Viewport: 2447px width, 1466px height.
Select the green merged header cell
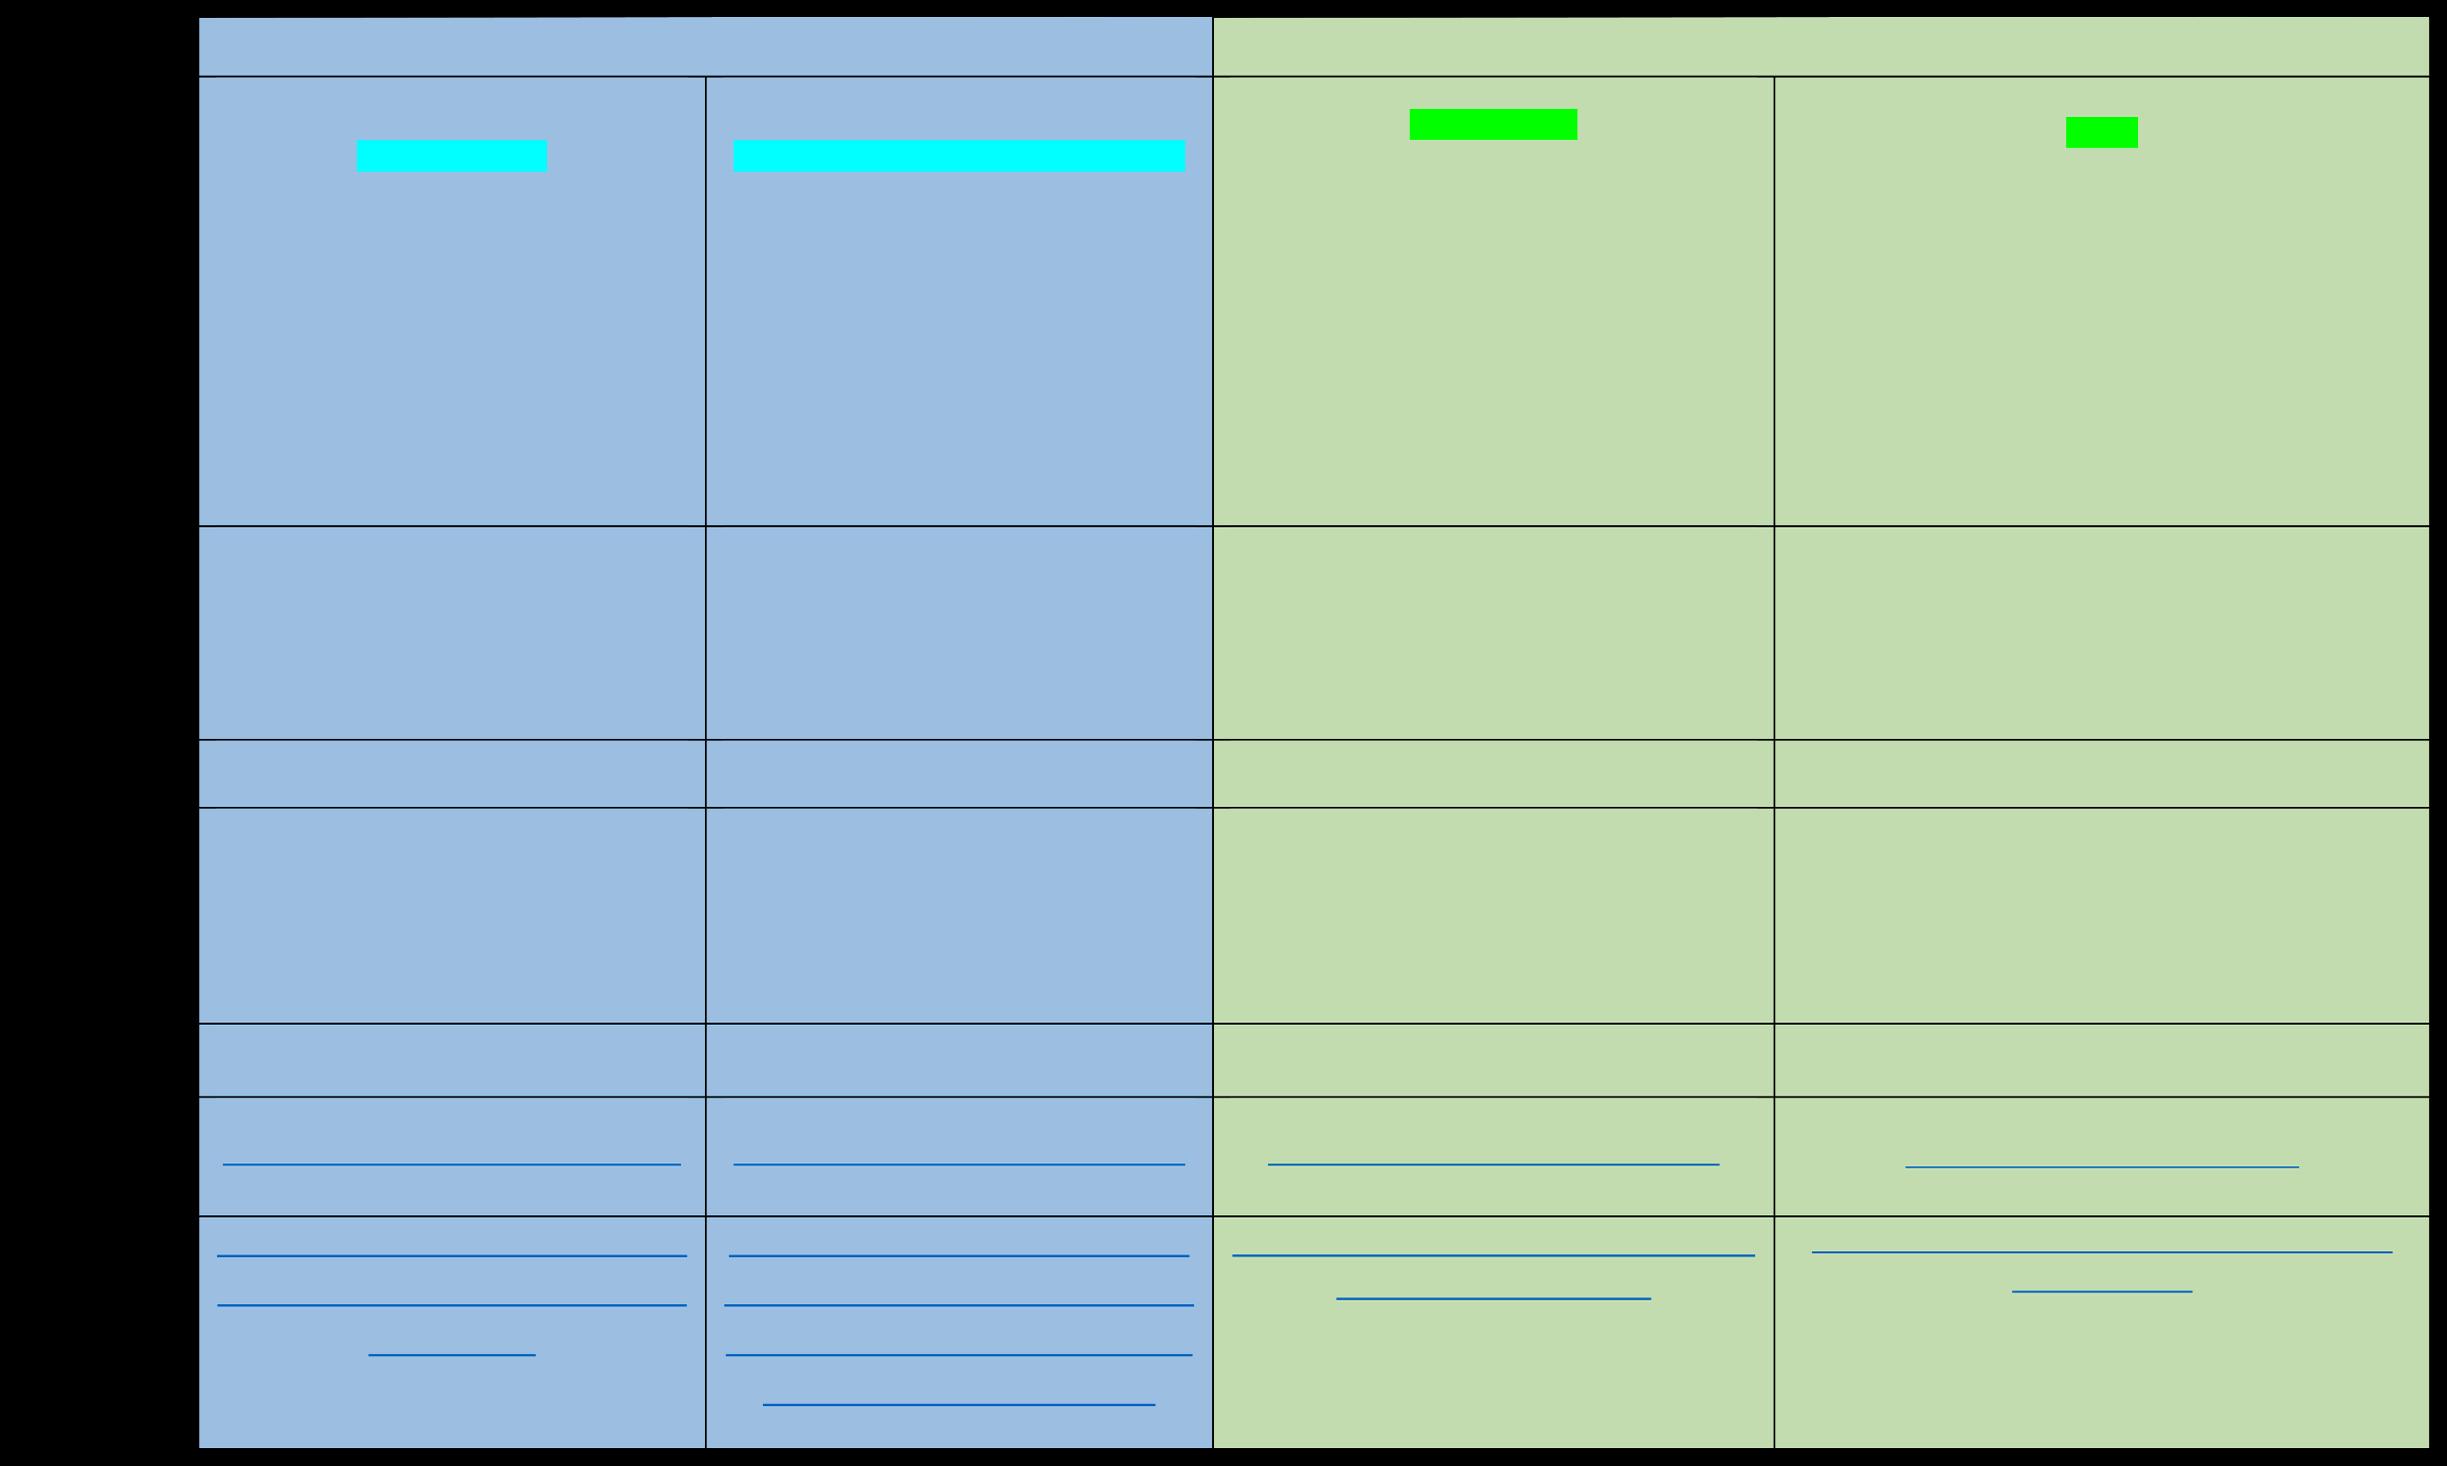[x=1820, y=47]
